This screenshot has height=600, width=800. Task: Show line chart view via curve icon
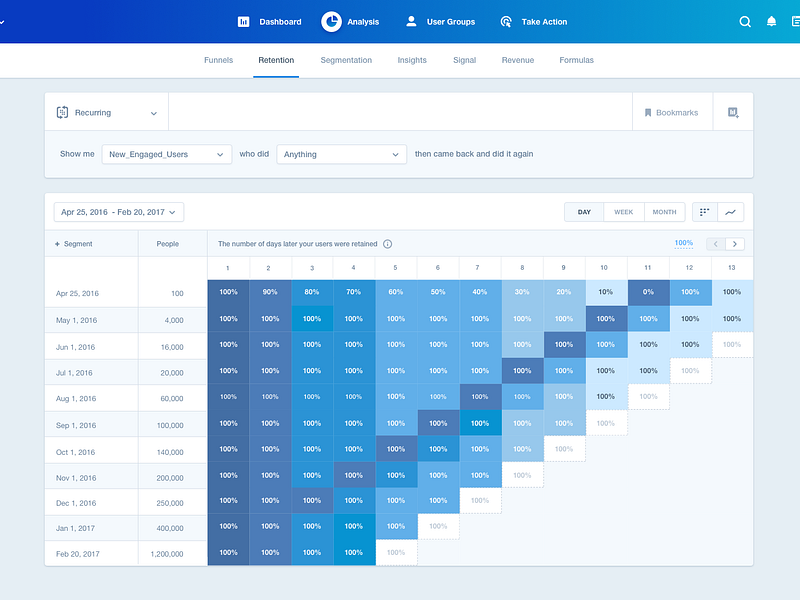tap(731, 212)
